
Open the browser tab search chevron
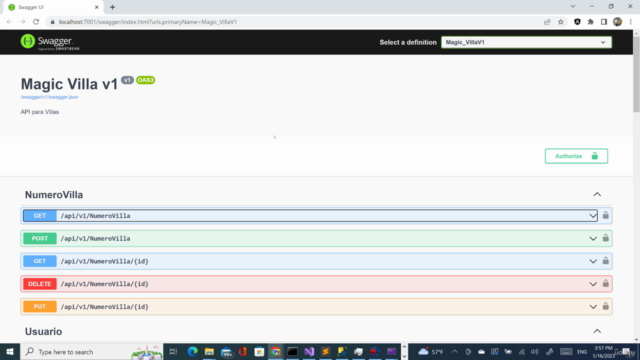point(573,7)
